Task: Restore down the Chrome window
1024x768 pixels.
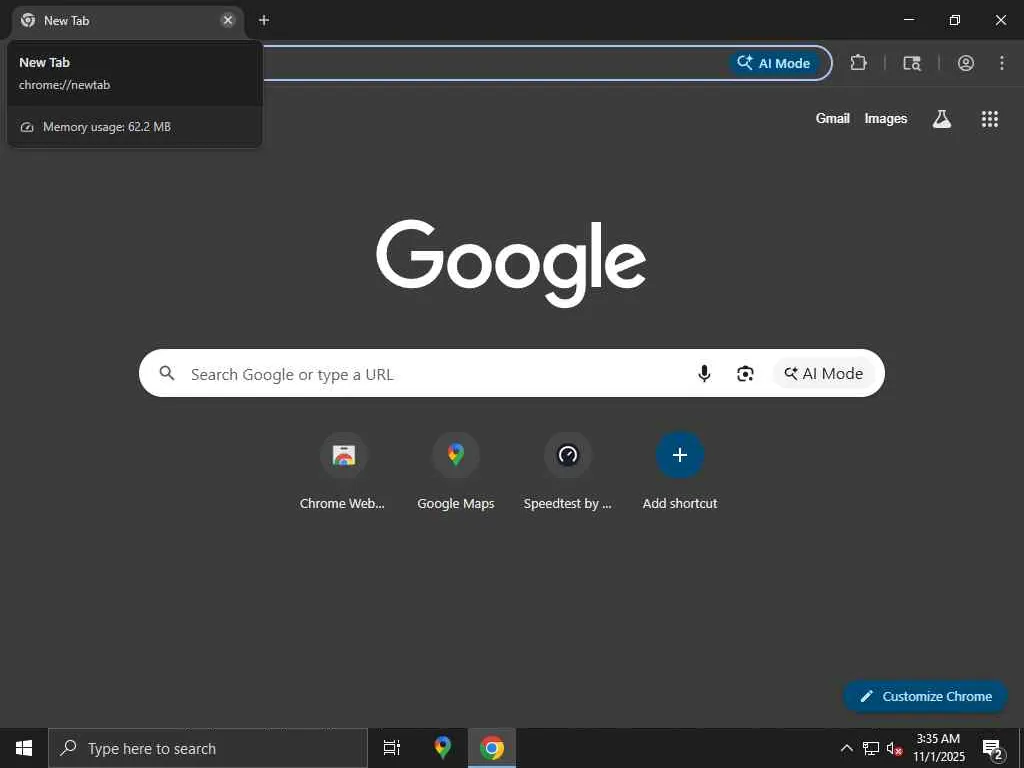Action: click(x=955, y=20)
